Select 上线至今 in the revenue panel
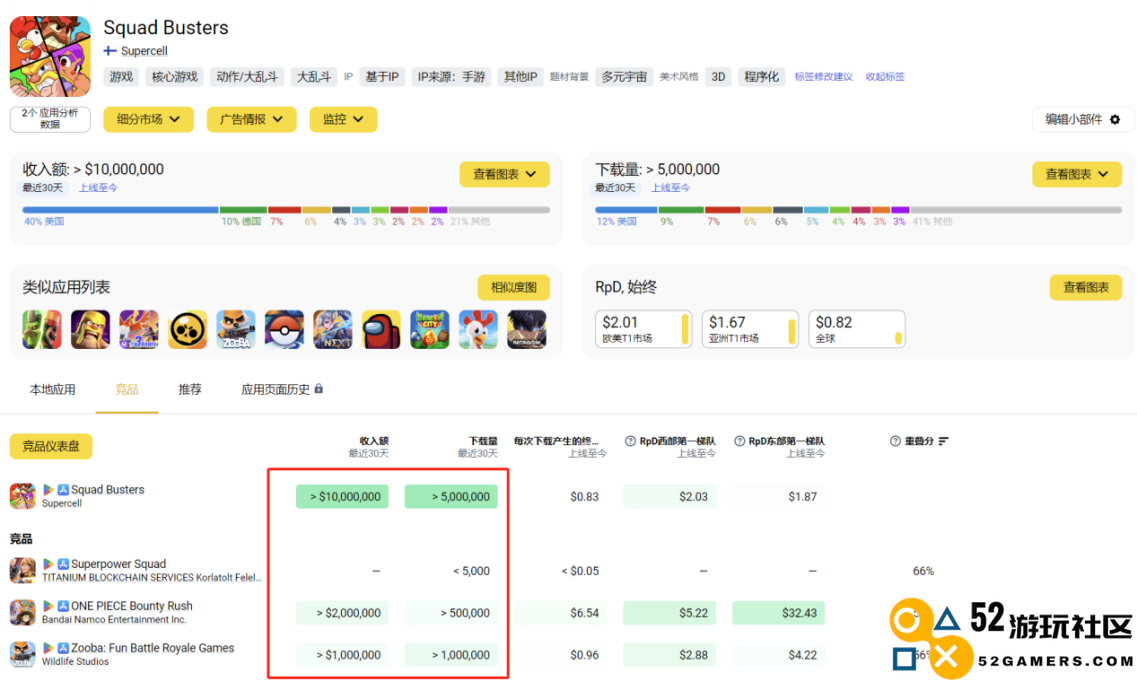Viewport: 1137px width, 681px height. 98,188
